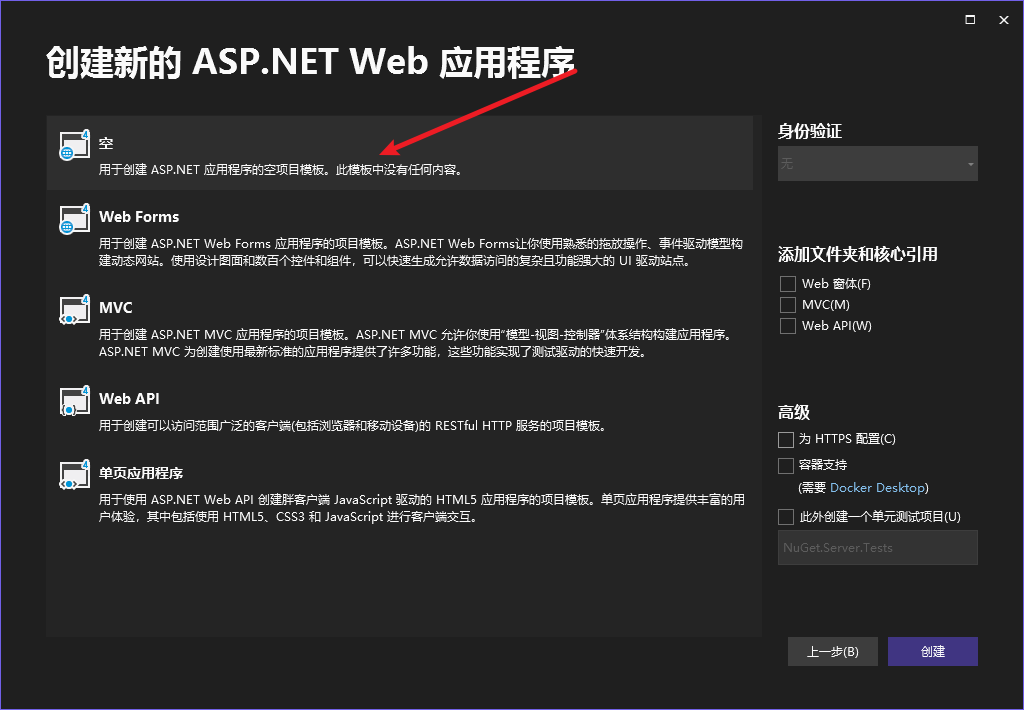
Task: Click the MVC template description text
Action: pos(418,344)
